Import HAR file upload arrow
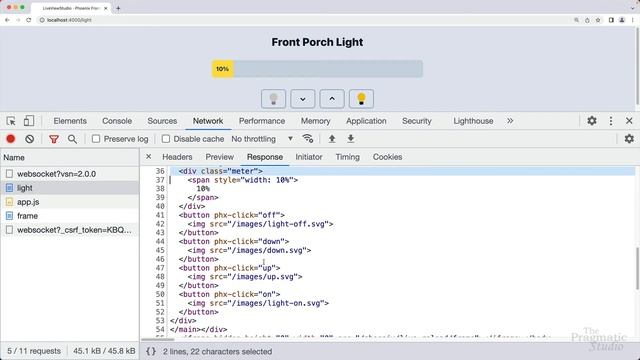This screenshot has width=640, height=360. [332, 139]
